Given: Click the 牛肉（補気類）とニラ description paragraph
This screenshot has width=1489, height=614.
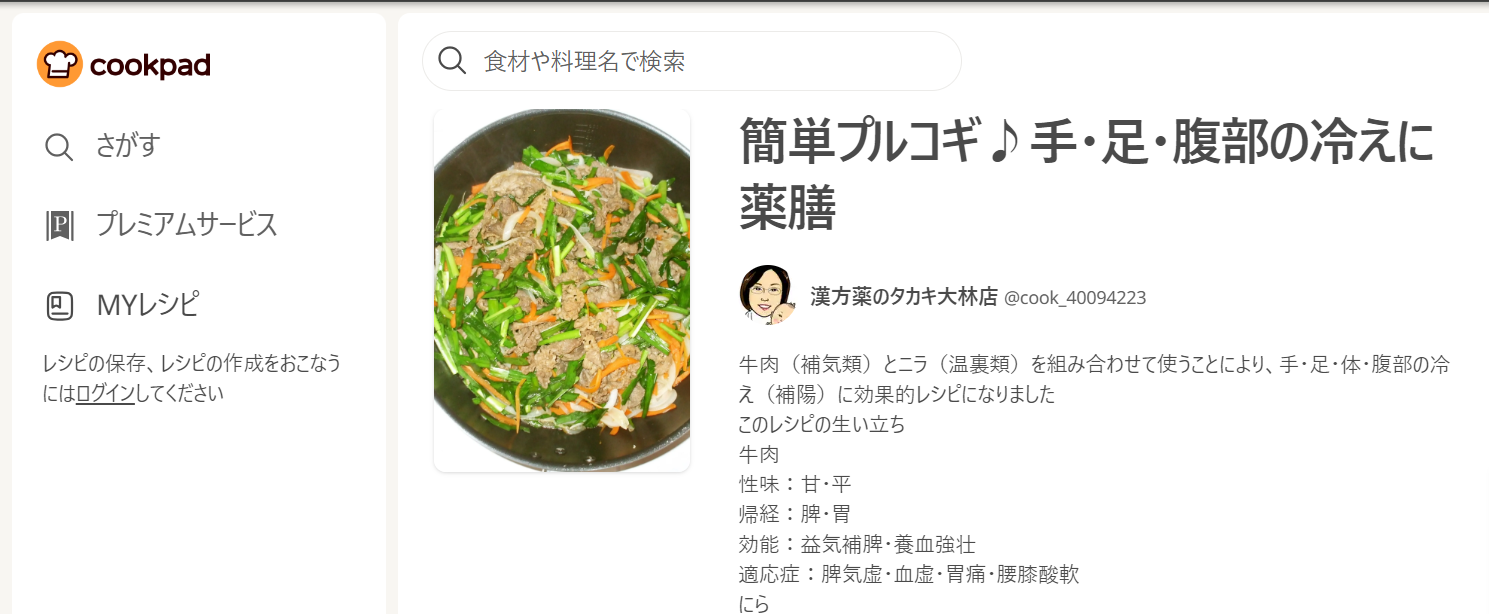Looking at the screenshot, I should 1095,379.
